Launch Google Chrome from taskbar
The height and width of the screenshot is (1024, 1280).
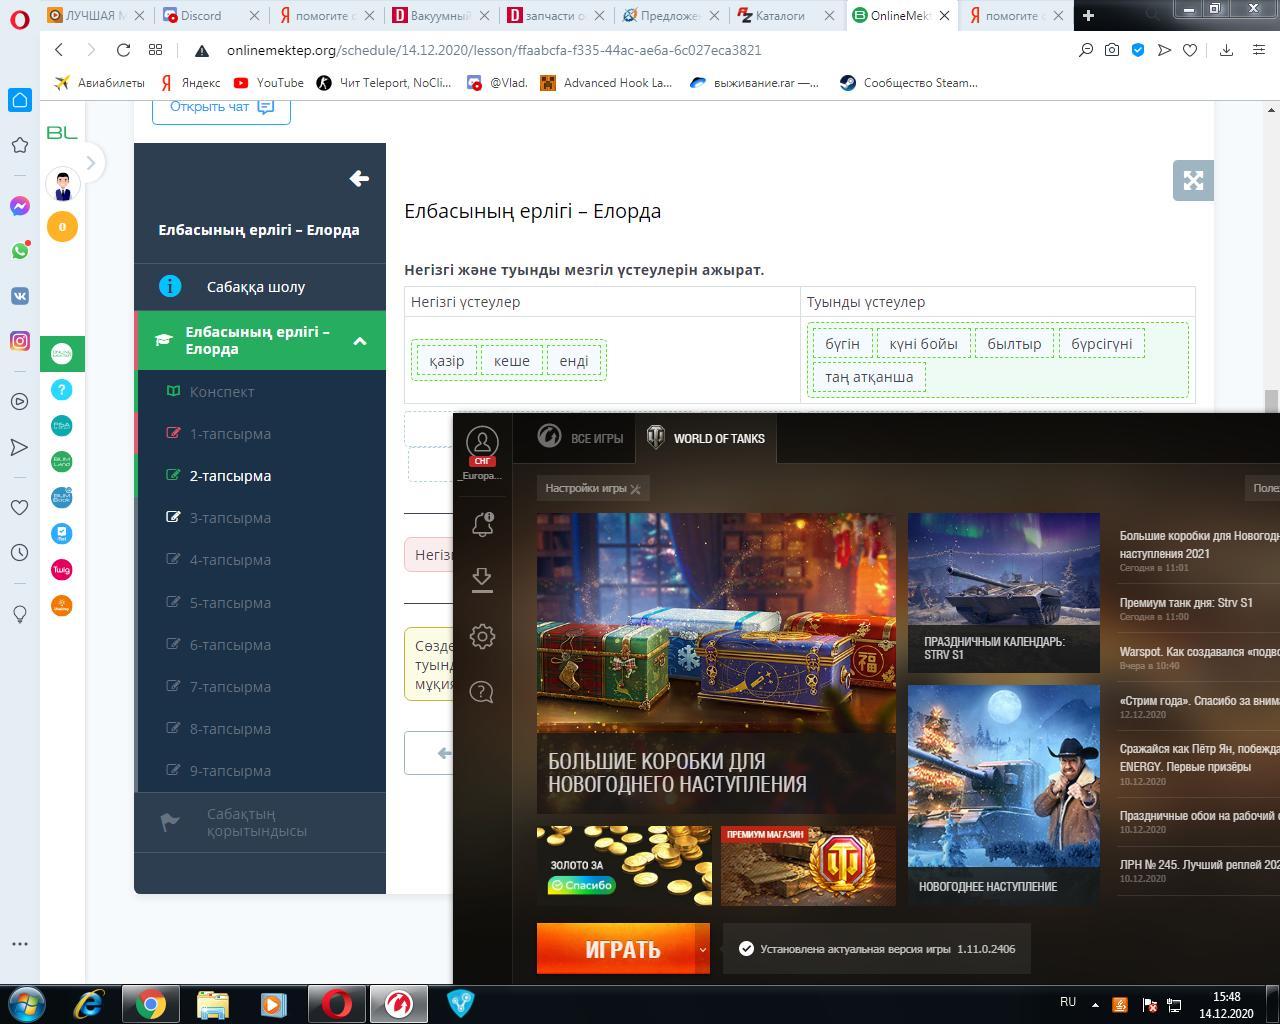[151, 1004]
